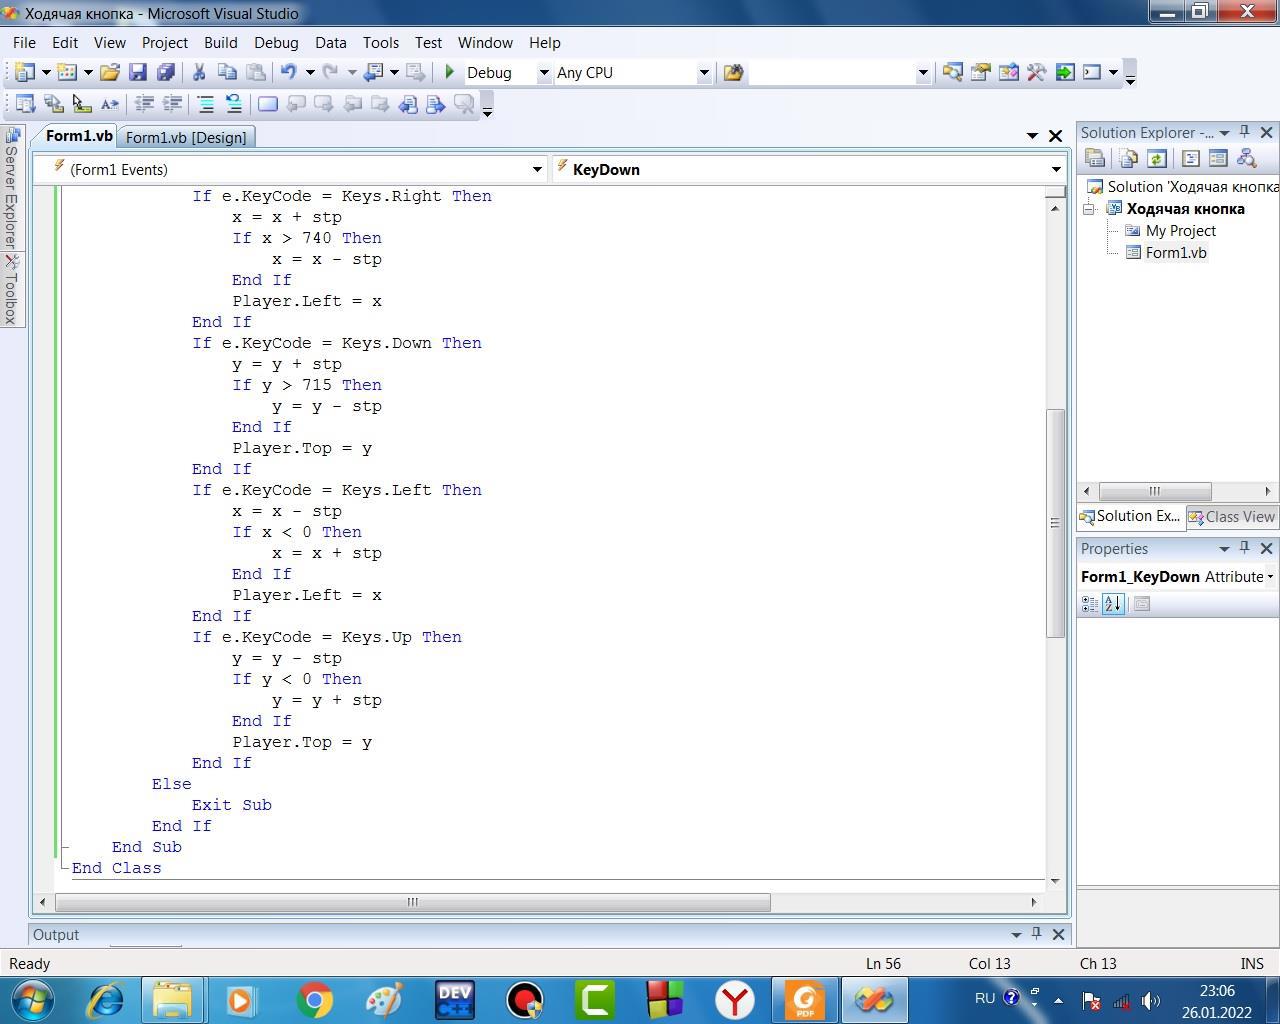The height and width of the screenshot is (1024, 1280).
Task: Click the Start Debugging play icon
Action: [450, 72]
